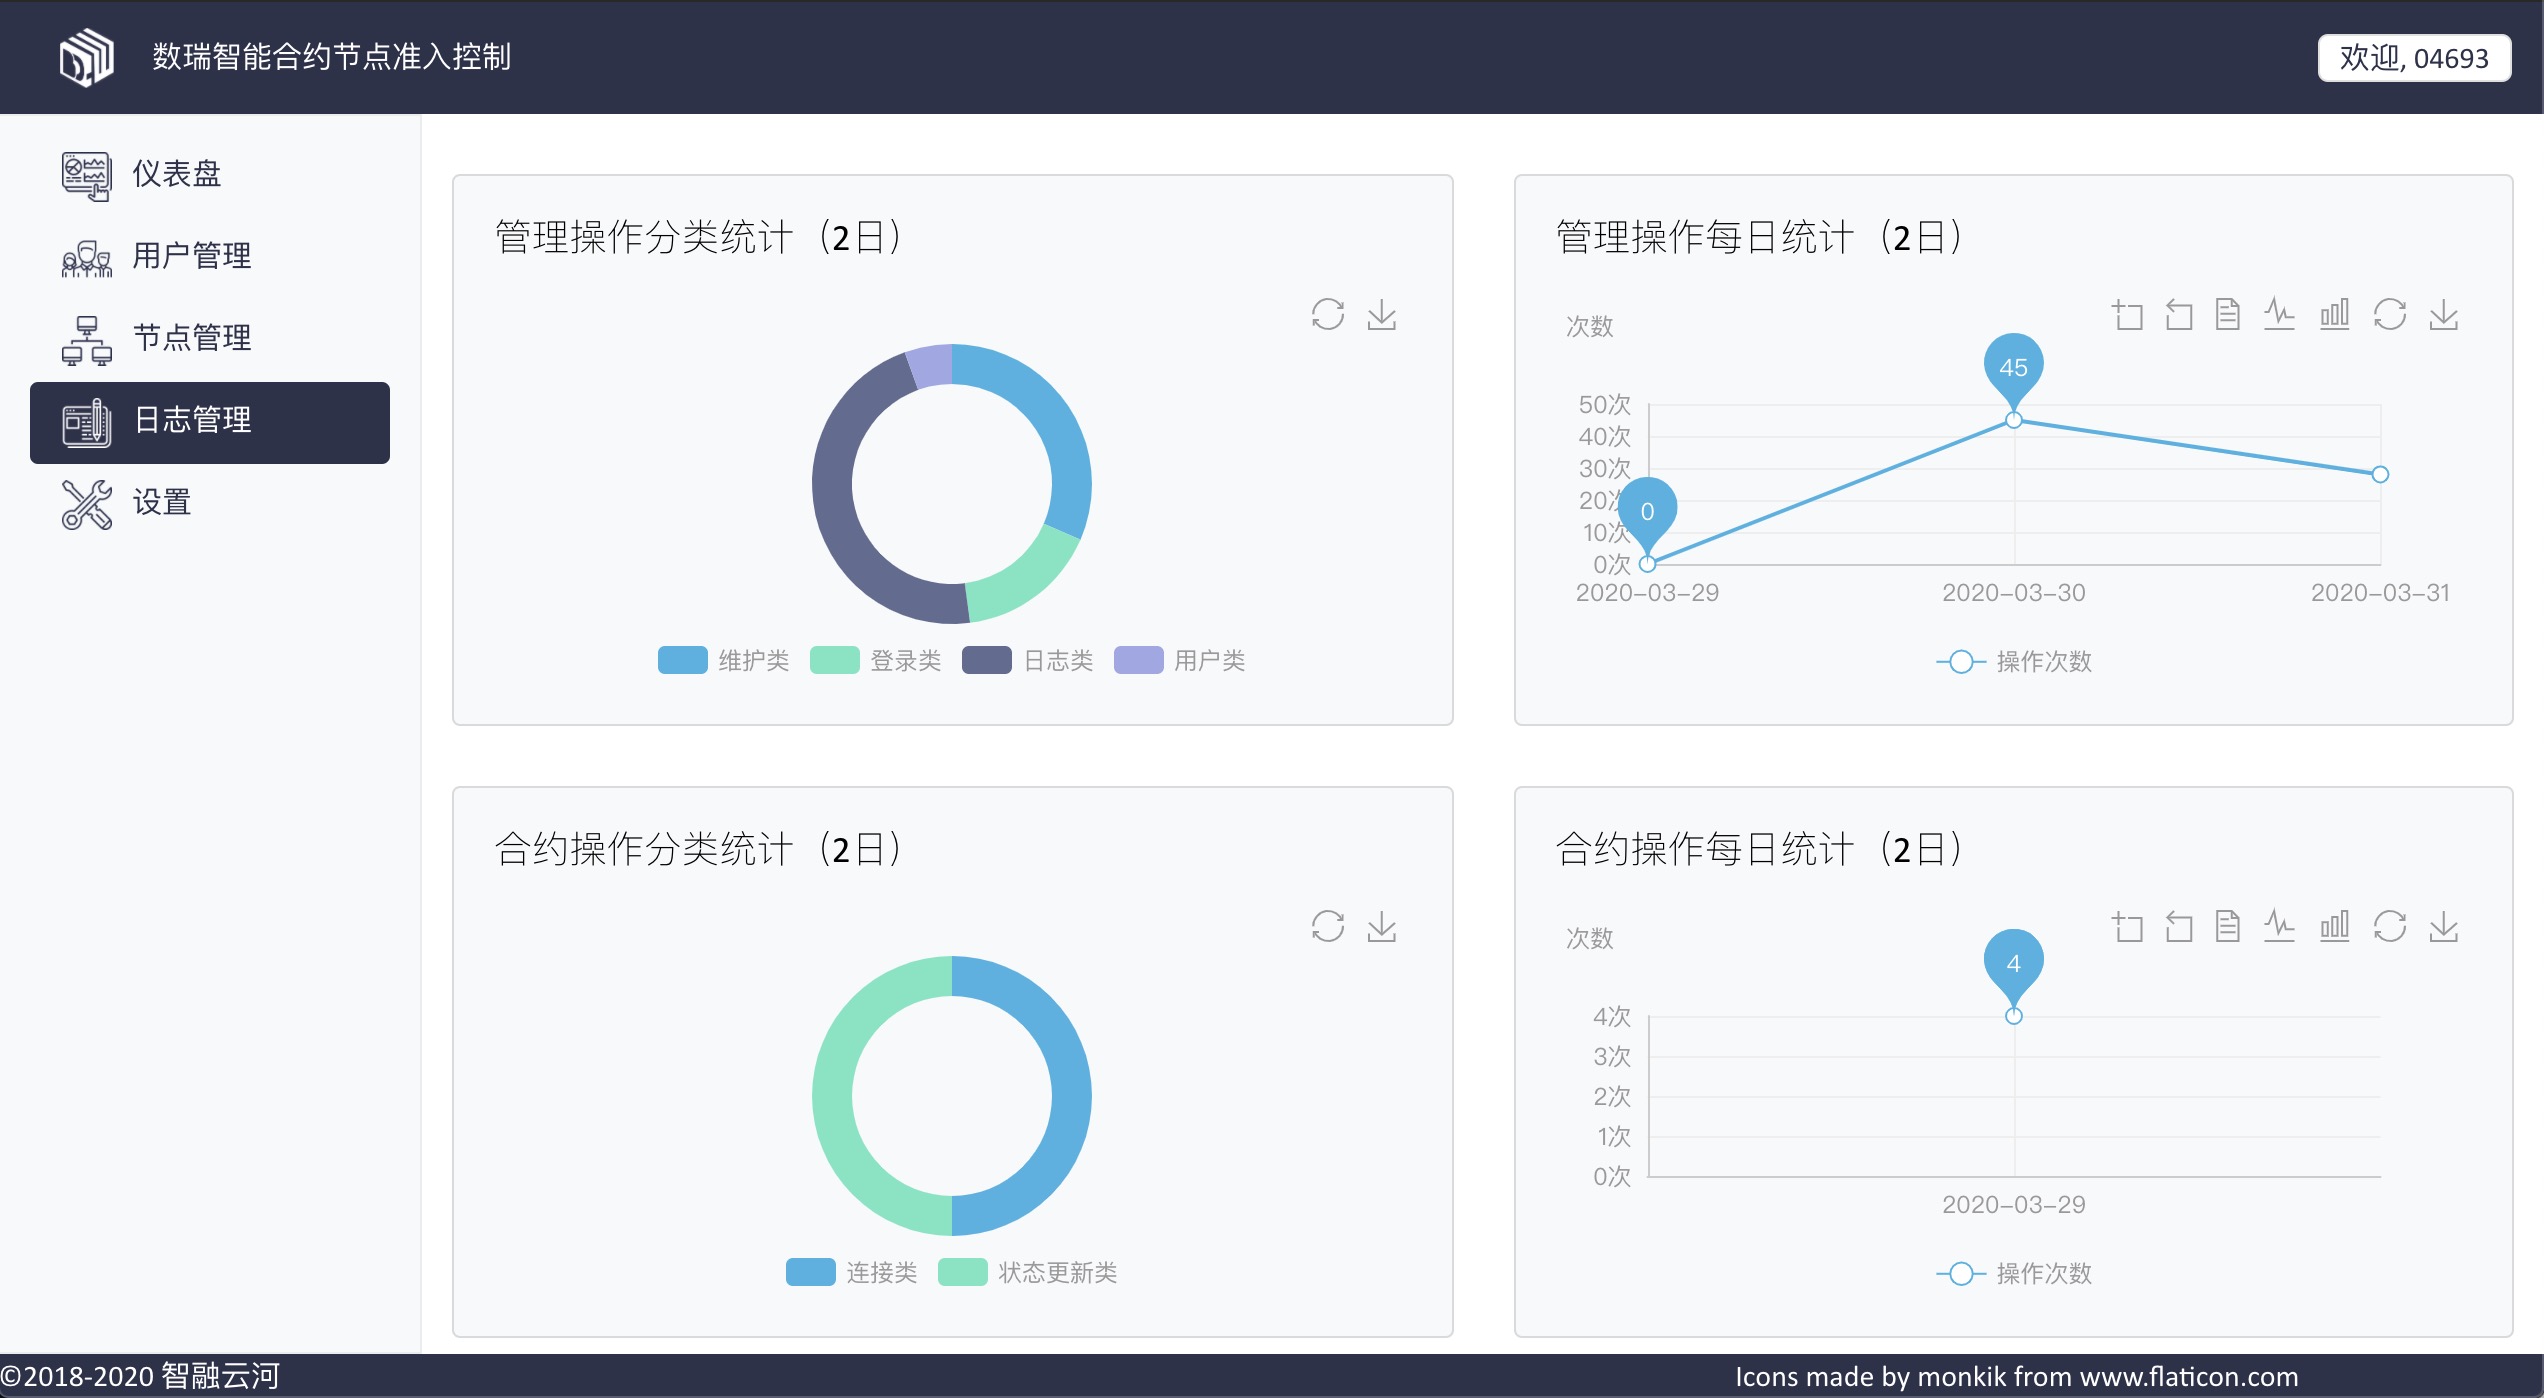
Task: Switch management daily chart to line type
Action: point(2279,315)
